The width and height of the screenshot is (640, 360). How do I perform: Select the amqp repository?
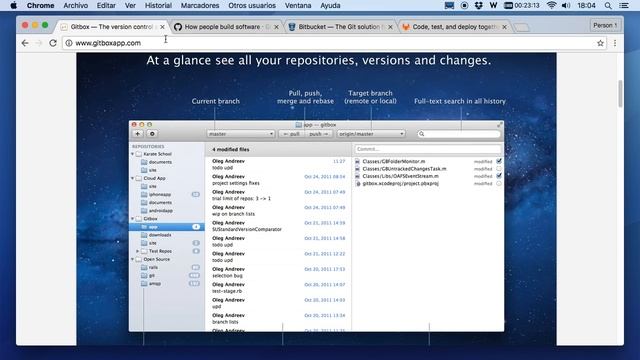pos(167,283)
